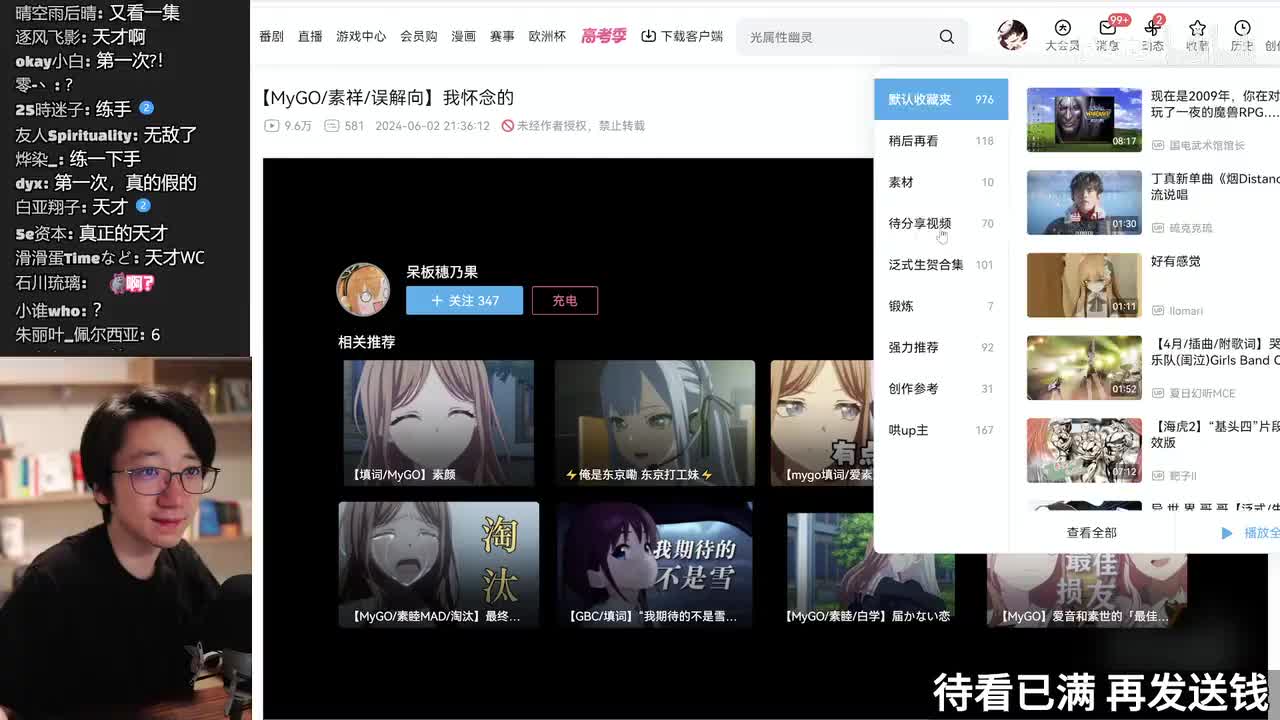
Task: Click the 9.6万 play count
Action: point(288,126)
